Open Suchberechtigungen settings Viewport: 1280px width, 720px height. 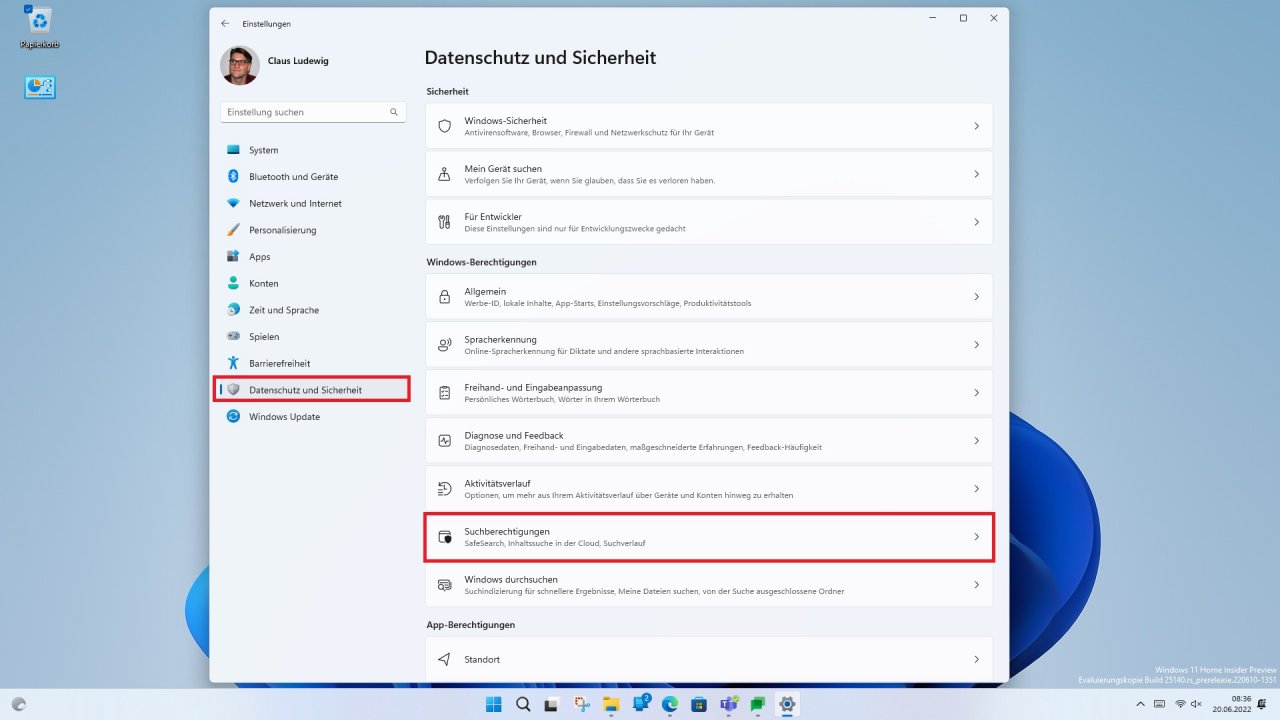click(709, 537)
